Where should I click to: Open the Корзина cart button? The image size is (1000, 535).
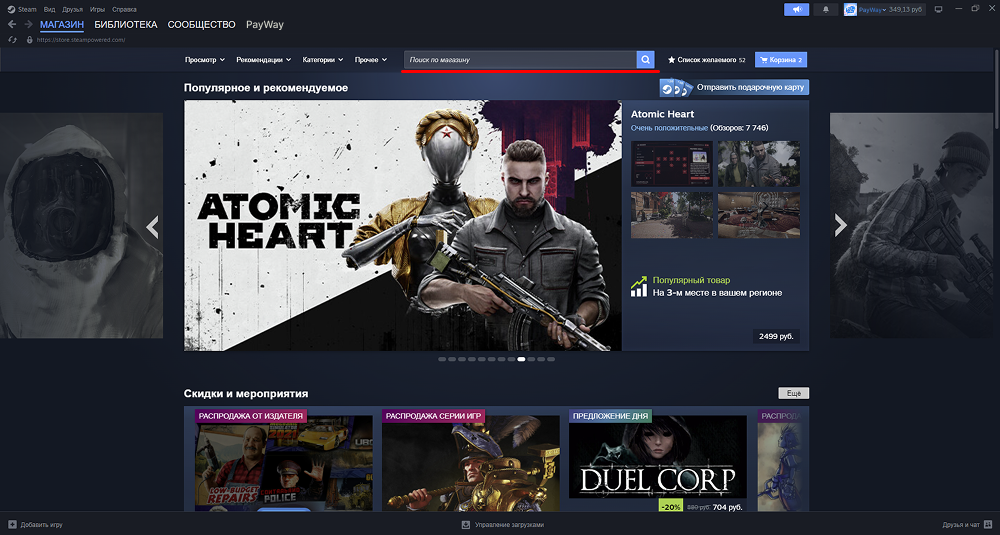pos(781,60)
